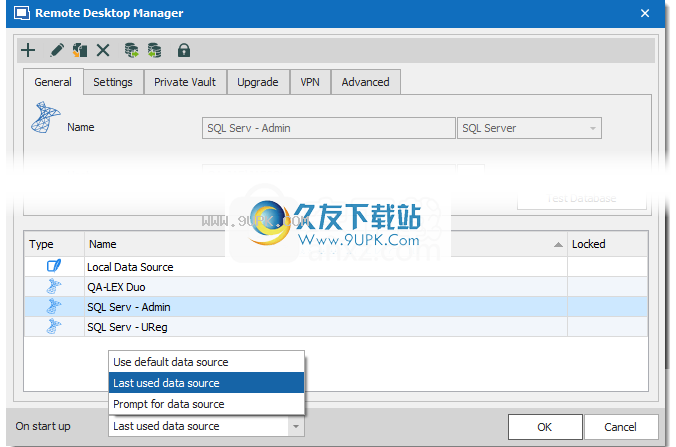Select the QA-LEX Duo row
Screen dimensions: 676x447
336,287
